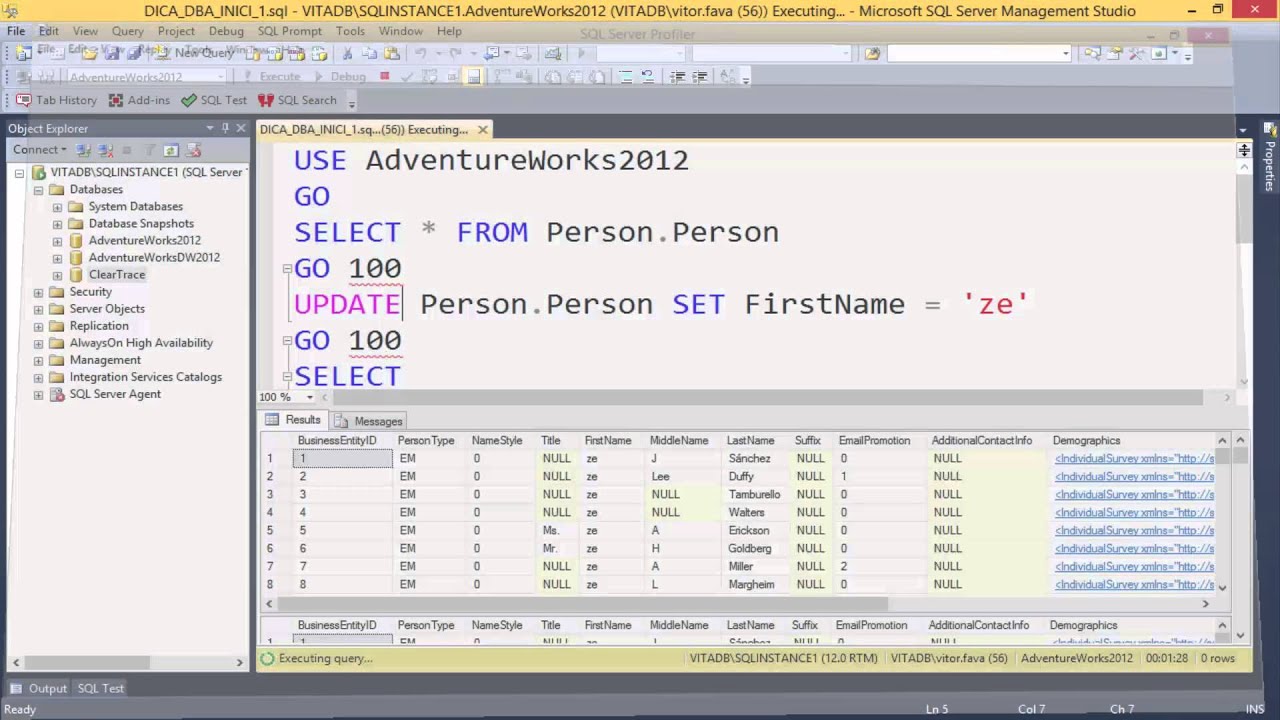Select Integration Services Catalogs folder
Image resolution: width=1280 pixels, height=720 pixels.
coord(146,377)
